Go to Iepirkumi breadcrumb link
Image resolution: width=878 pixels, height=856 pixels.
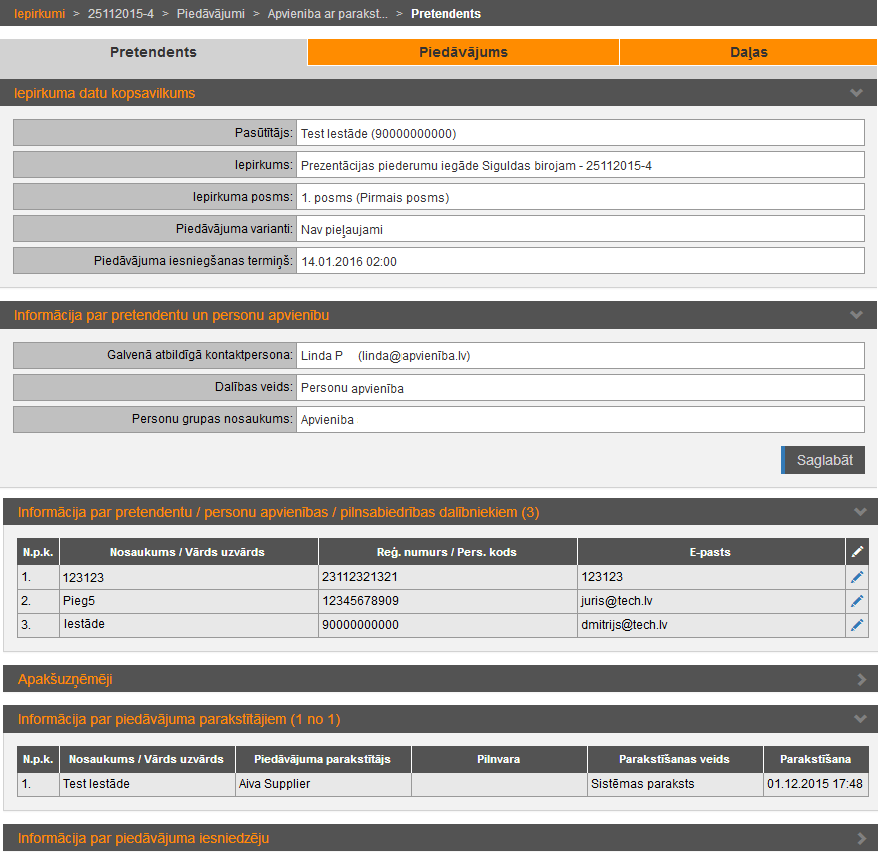[x=39, y=14]
